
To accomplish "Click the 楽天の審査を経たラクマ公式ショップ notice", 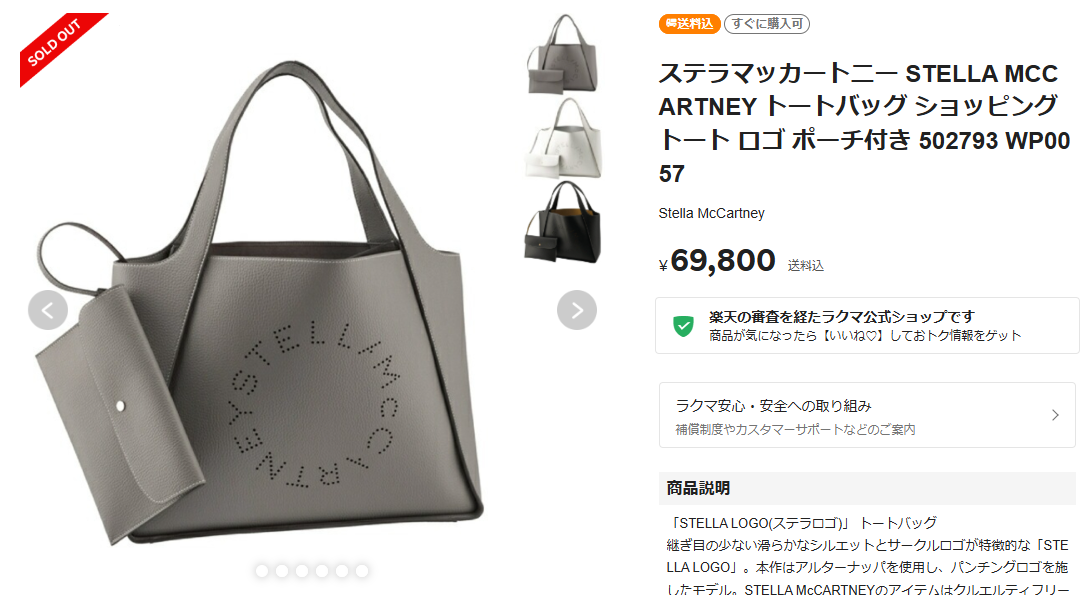I will pos(867,325).
